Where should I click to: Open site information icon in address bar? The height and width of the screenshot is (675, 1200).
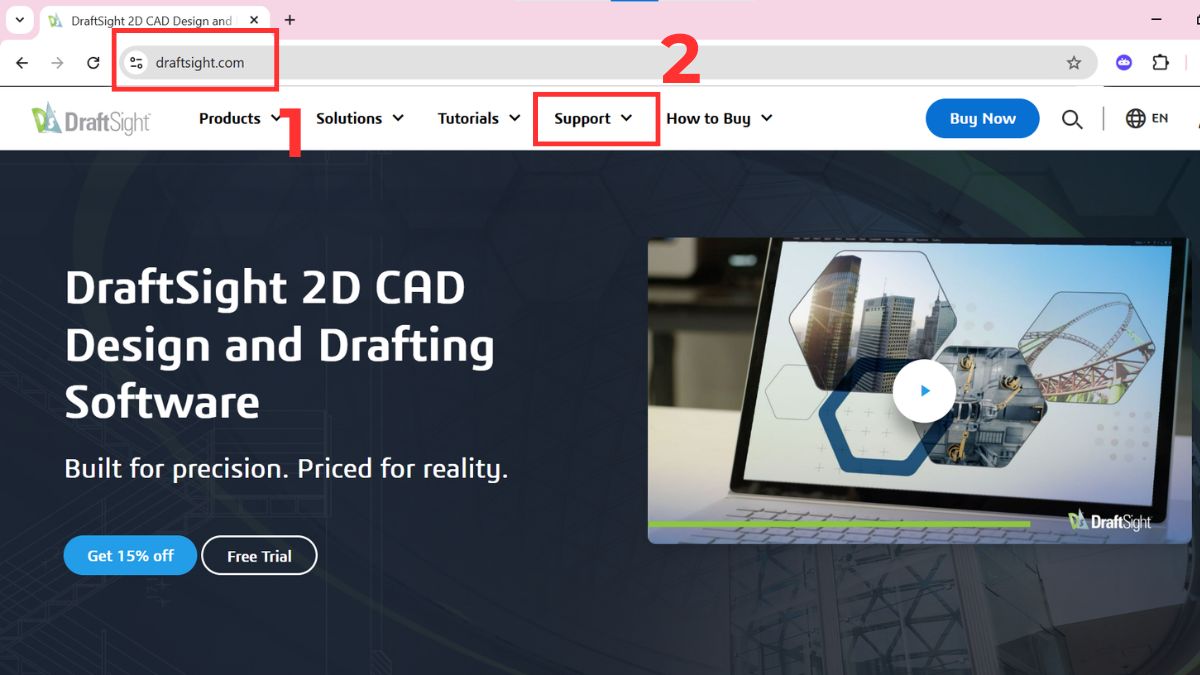(137, 63)
